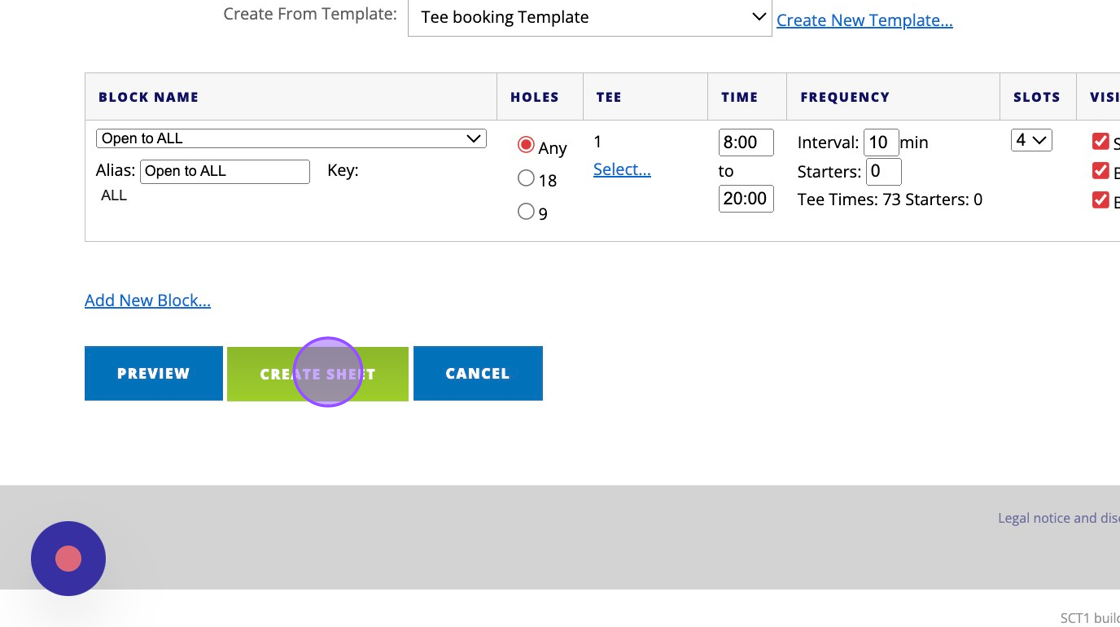Expand the Open to ALL block name dropdown
1120x627 pixels.
291,138
